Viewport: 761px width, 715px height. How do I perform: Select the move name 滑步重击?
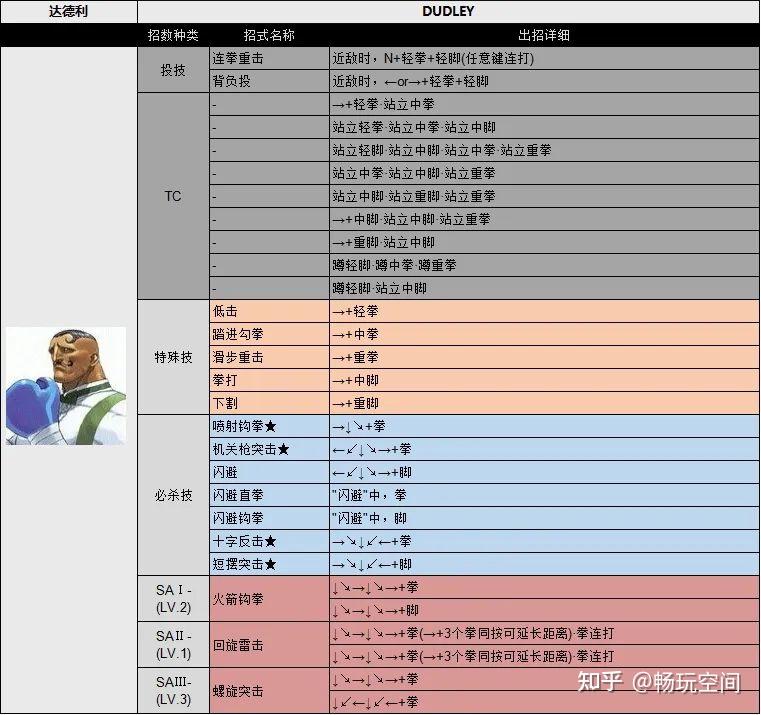click(x=238, y=357)
